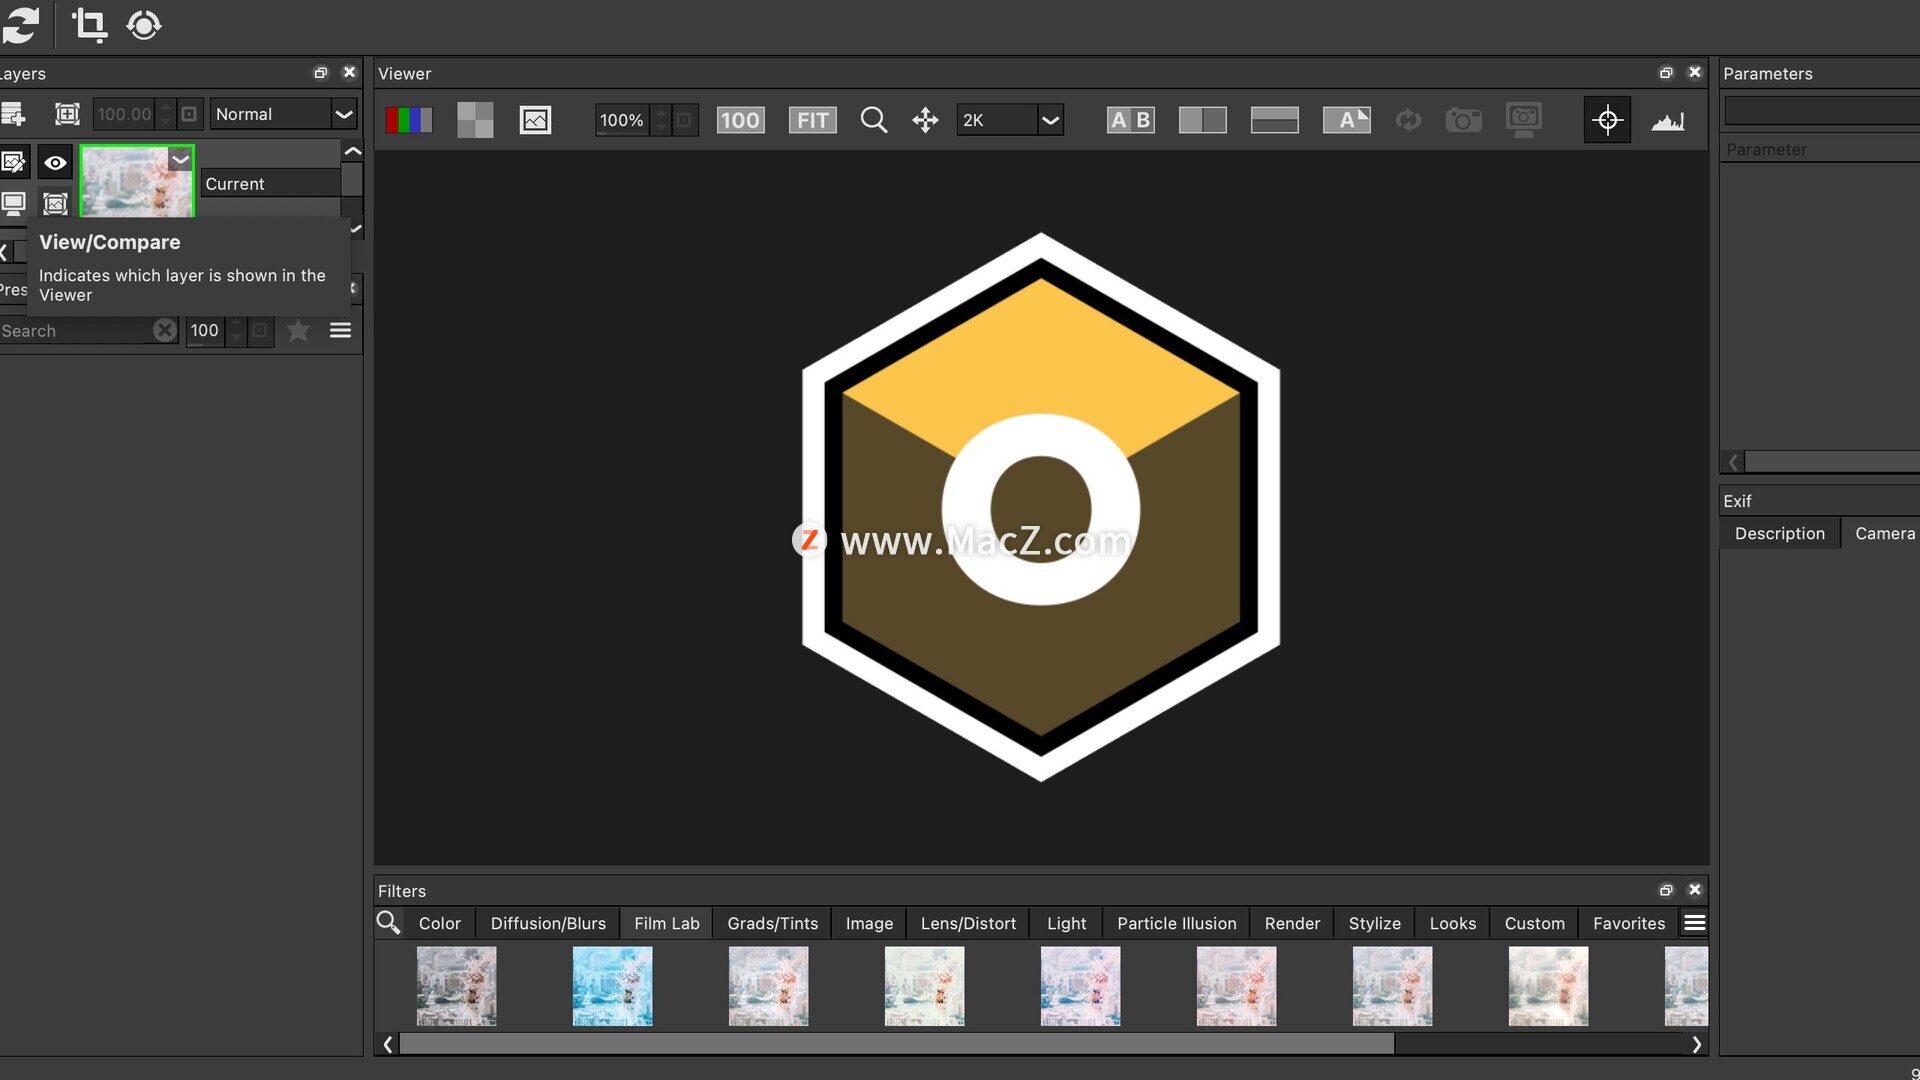Screen dimensions: 1920x1080
Task: Select the Current layer thumbnail
Action: point(137,181)
